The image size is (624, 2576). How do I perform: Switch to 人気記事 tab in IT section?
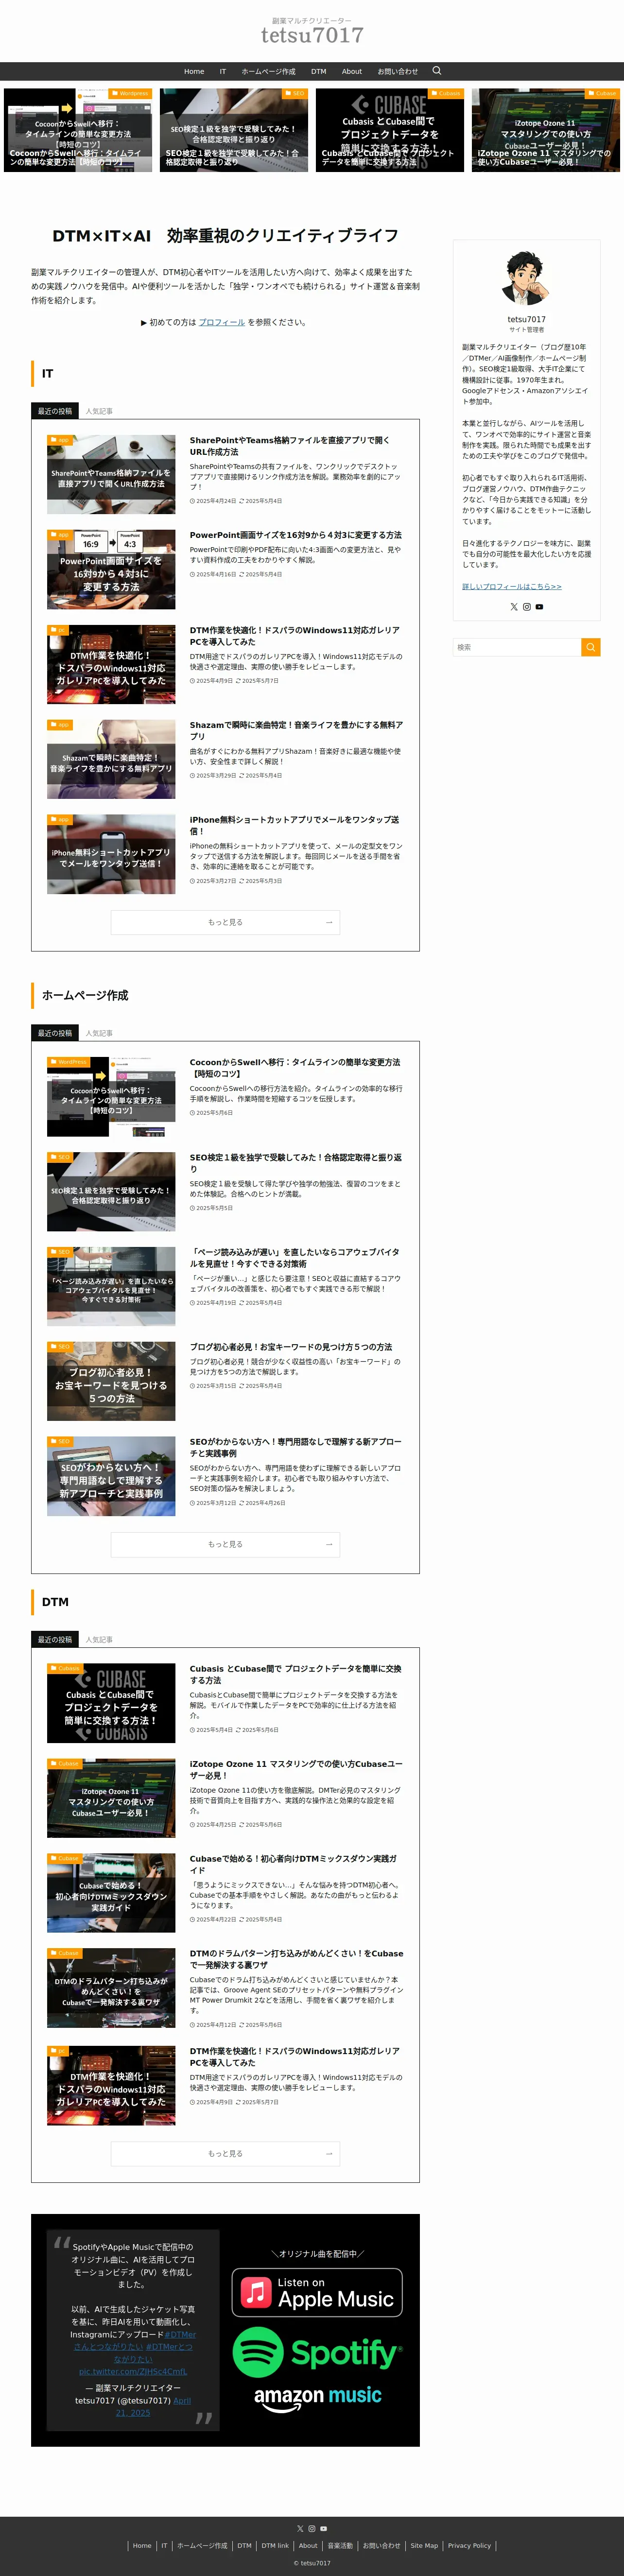point(99,411)
